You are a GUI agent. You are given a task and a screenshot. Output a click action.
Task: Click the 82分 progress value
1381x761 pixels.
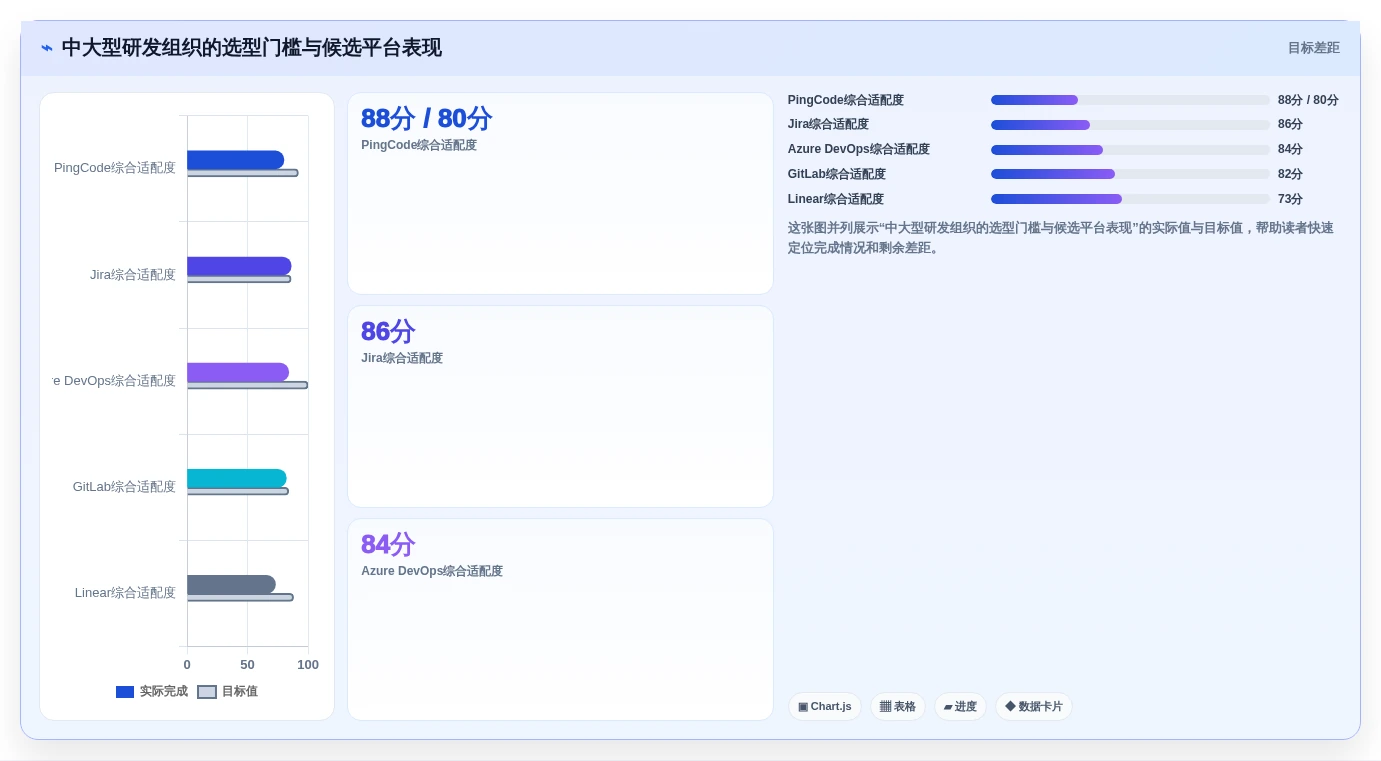1290,174
